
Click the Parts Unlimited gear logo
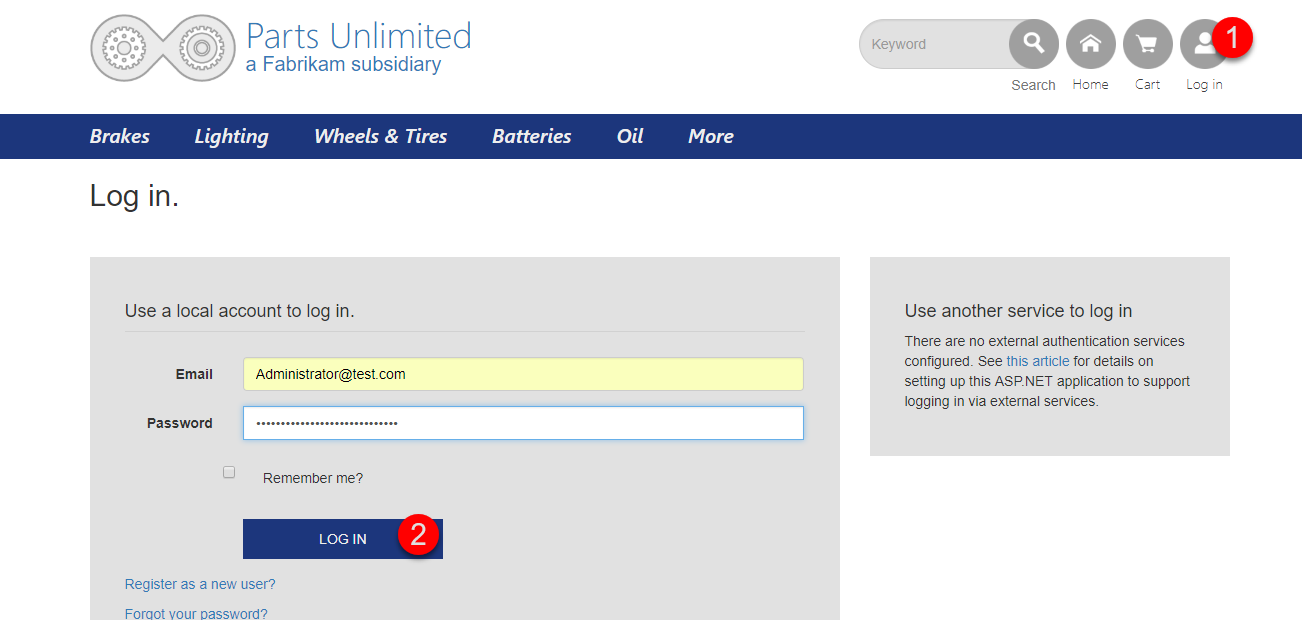(163, 47)
